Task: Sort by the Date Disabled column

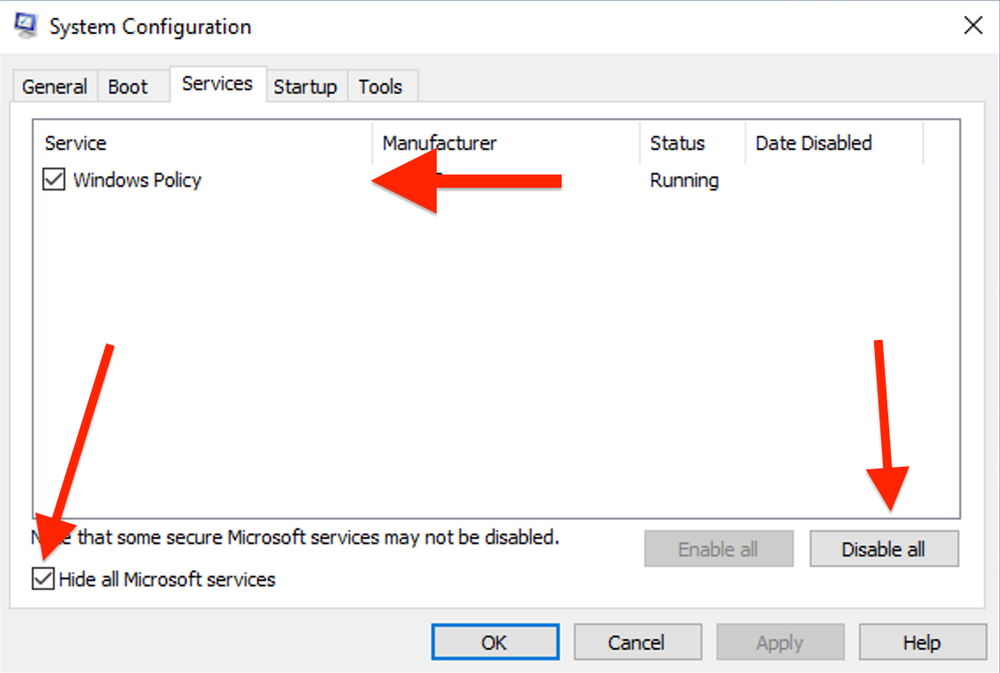Action: pyautogui.click(x=813, y=143)
